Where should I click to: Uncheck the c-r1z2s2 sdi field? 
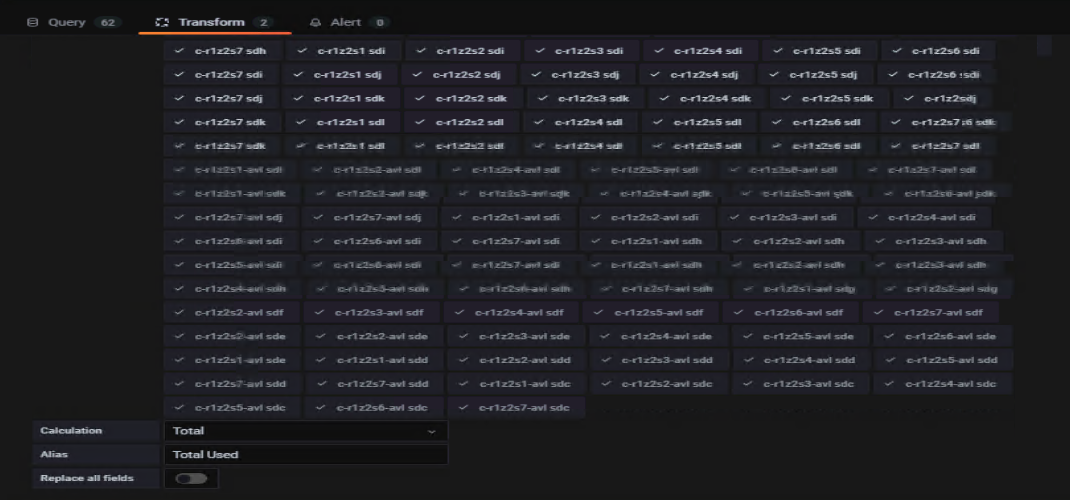click(462, 50)
